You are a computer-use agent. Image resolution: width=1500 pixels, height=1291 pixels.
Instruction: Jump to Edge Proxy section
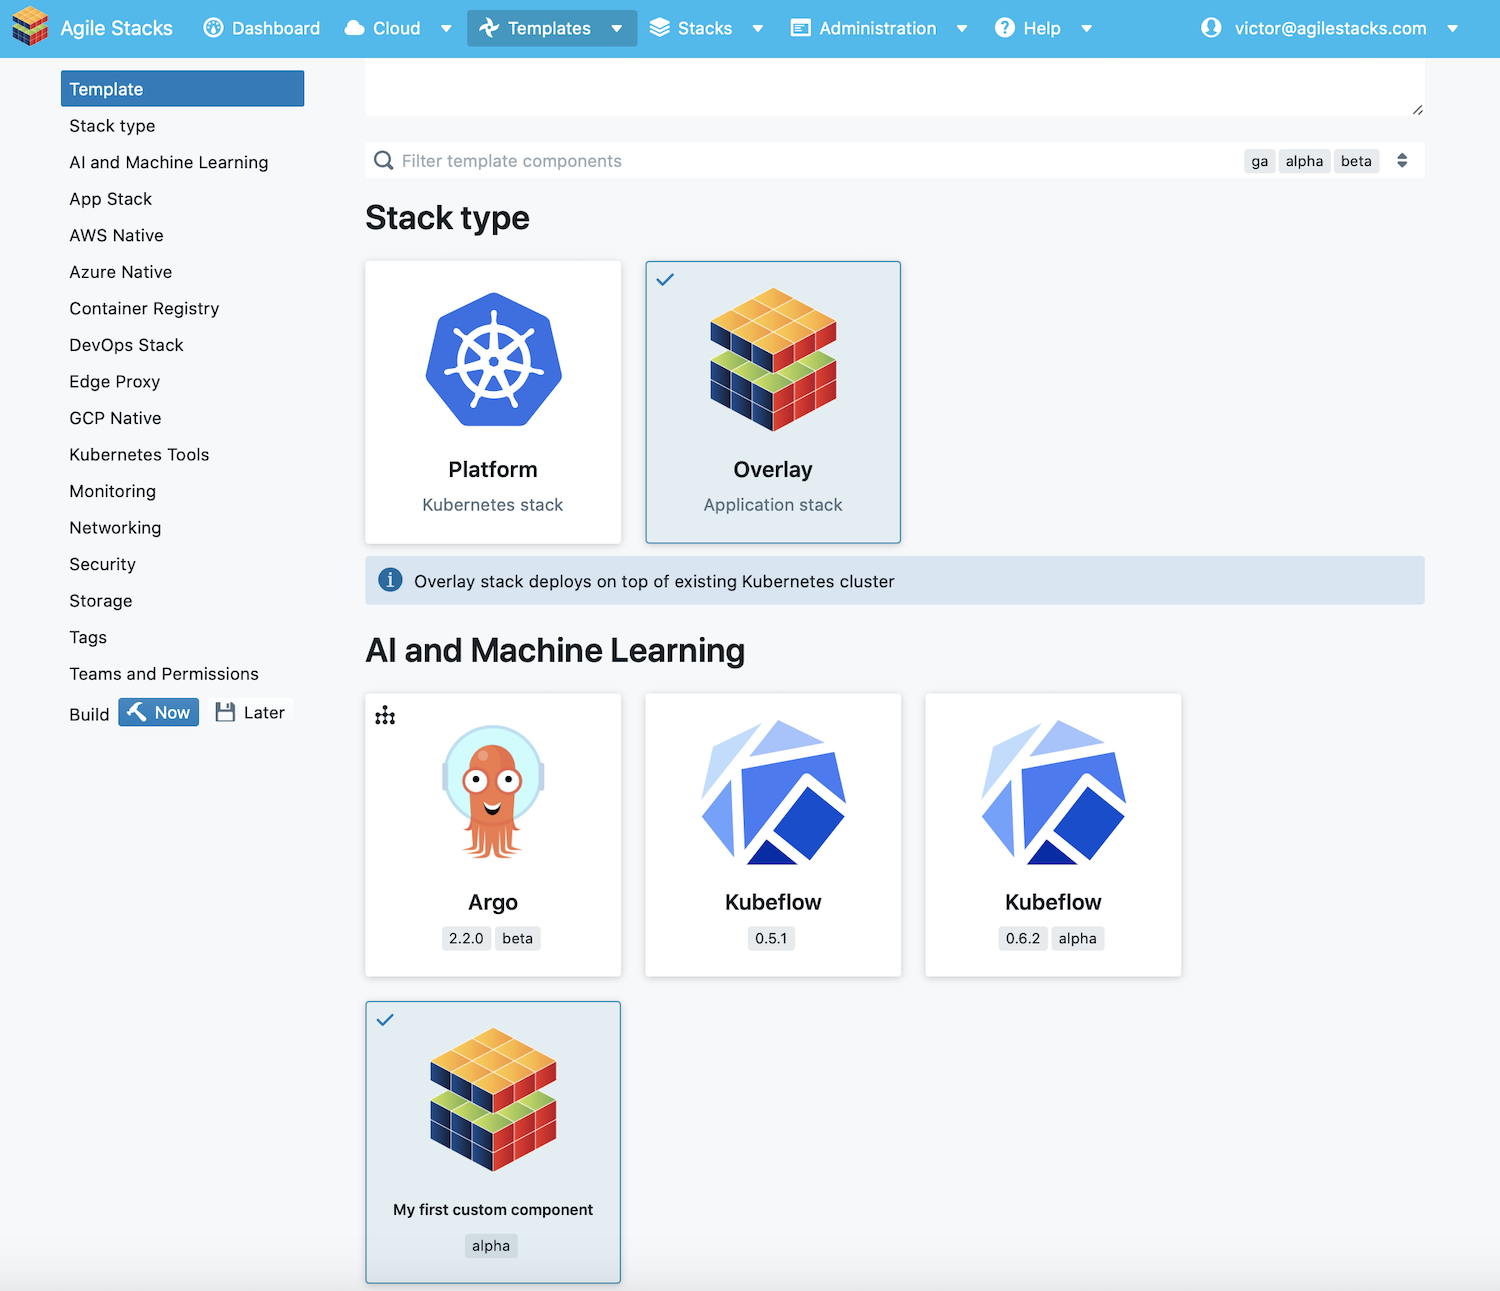(114, 381)
